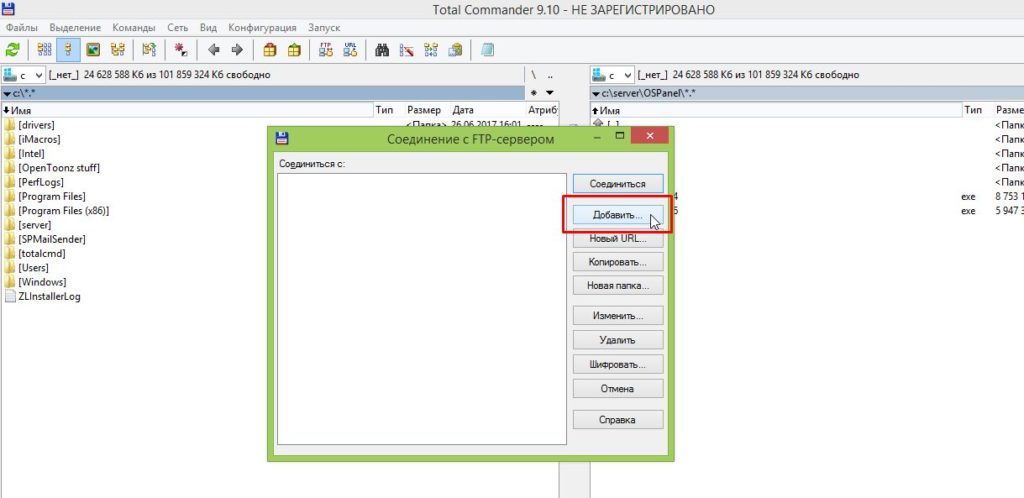Click the Новый URL... button
The image size is (1024, 498).
coord(617,238)
